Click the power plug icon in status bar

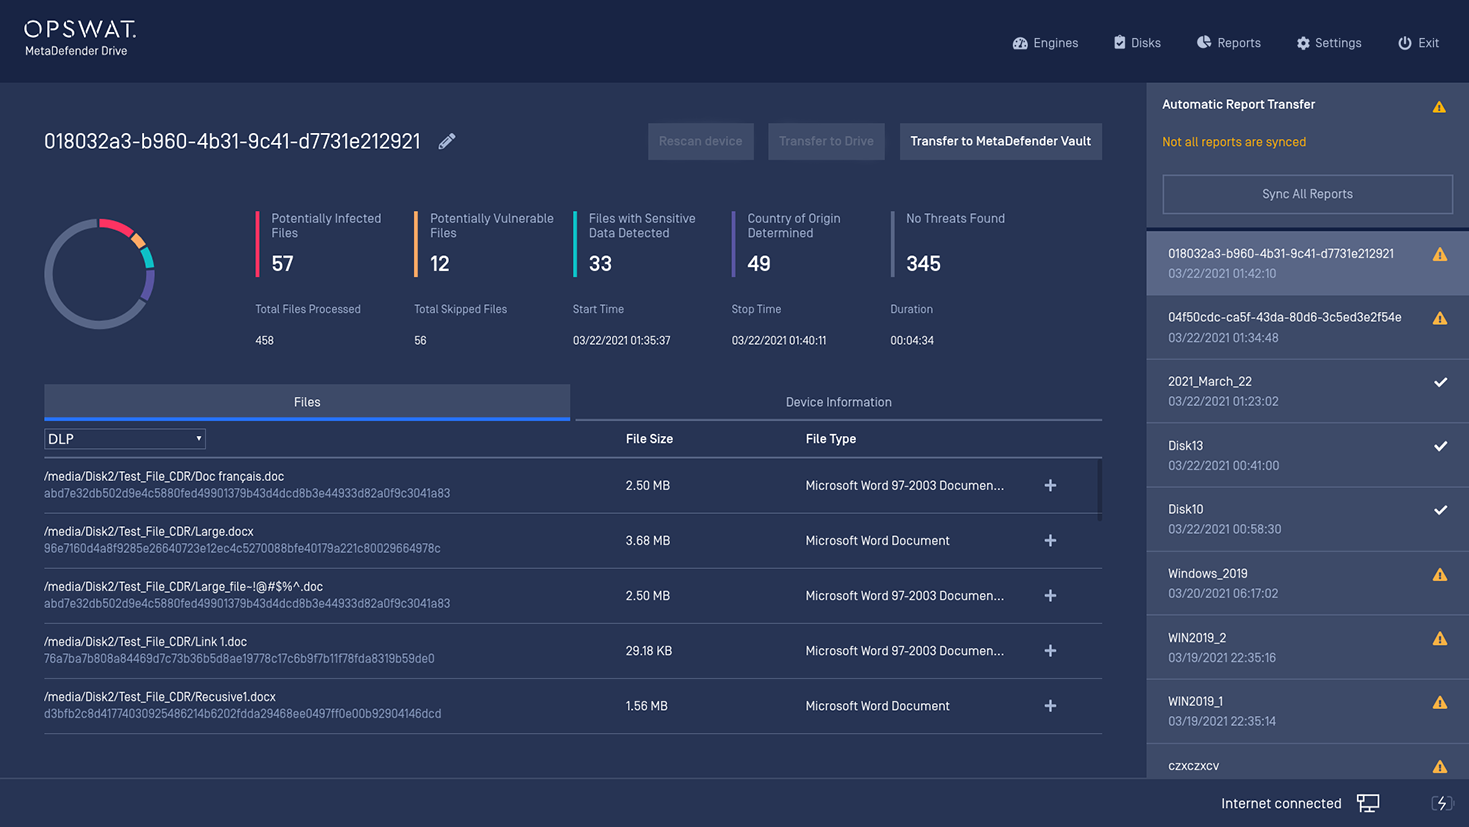point(1441,803)
